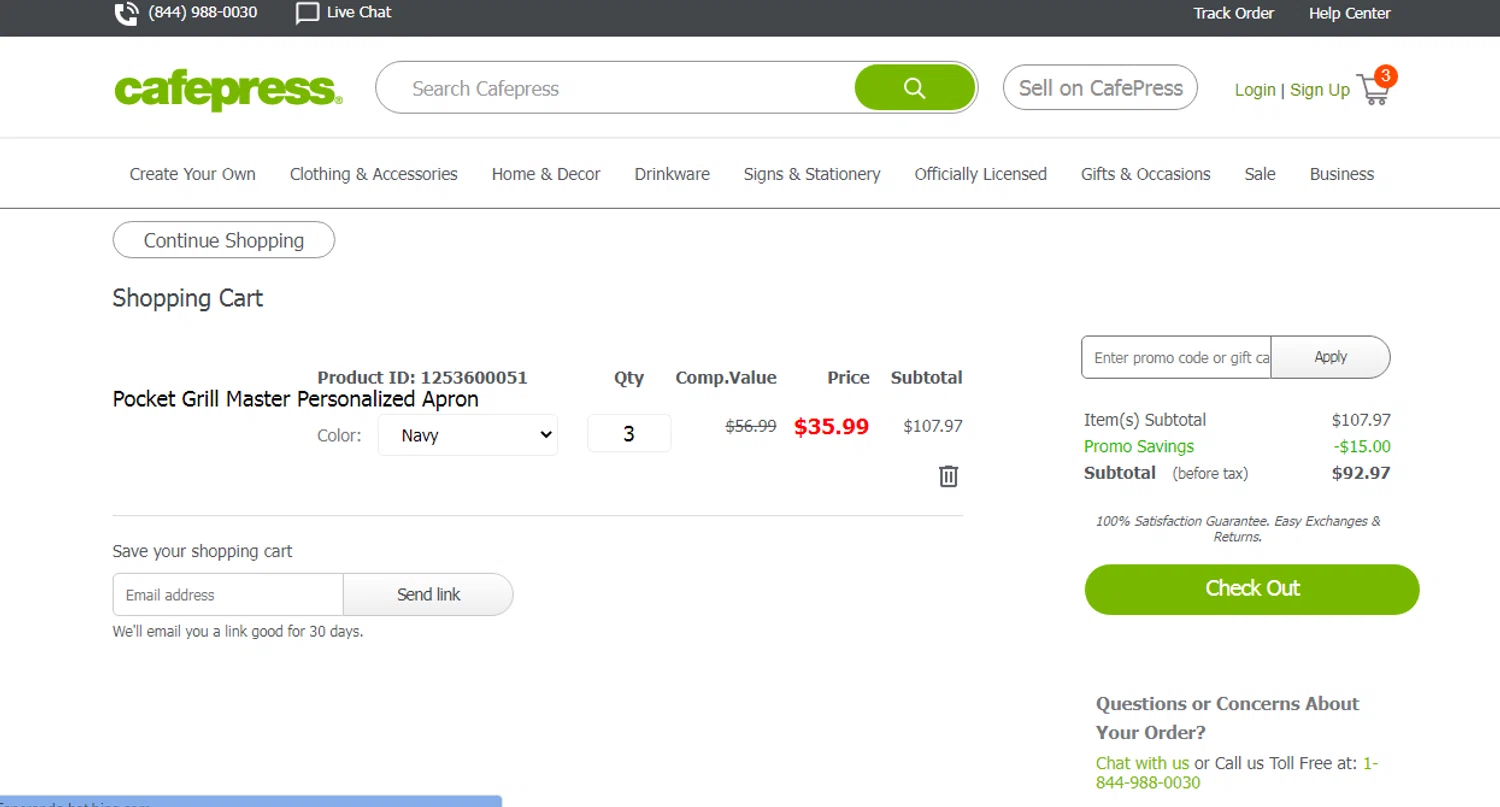
Task: Open Pocket Grill Master Personalized Apron product
Action: 295,399
